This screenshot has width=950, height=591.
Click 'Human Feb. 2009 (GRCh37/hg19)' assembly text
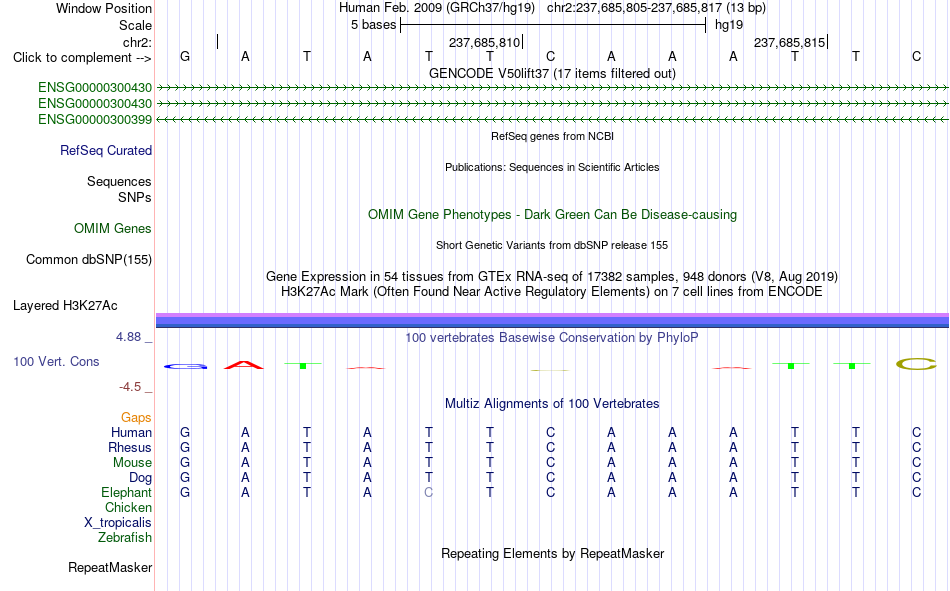(x=437, y=8)
